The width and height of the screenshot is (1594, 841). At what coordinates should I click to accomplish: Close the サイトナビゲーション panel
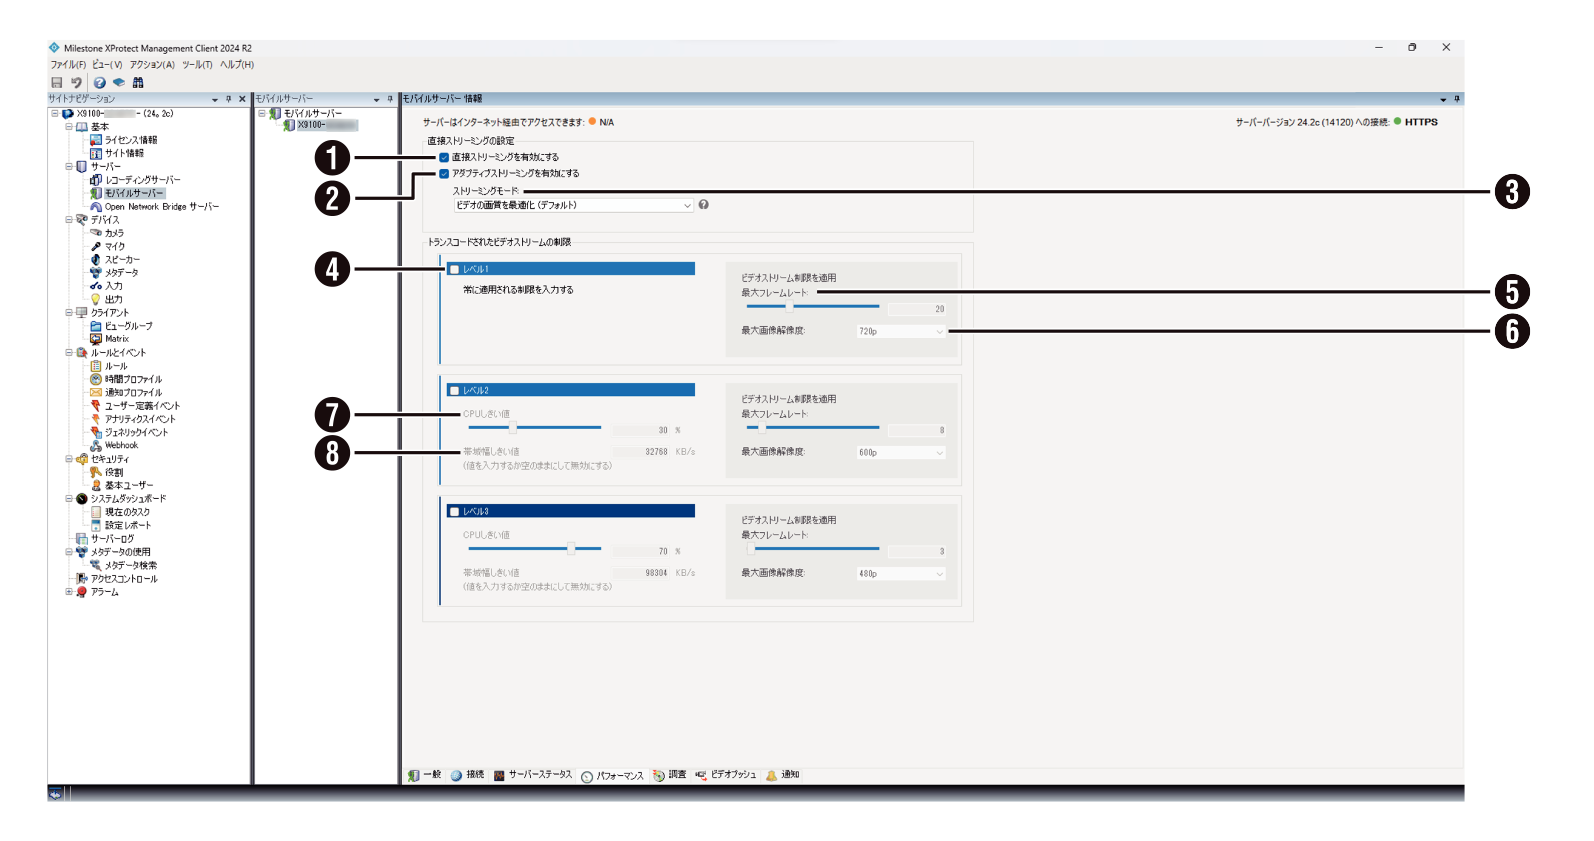pyautogui.click(x=242, y=99)
